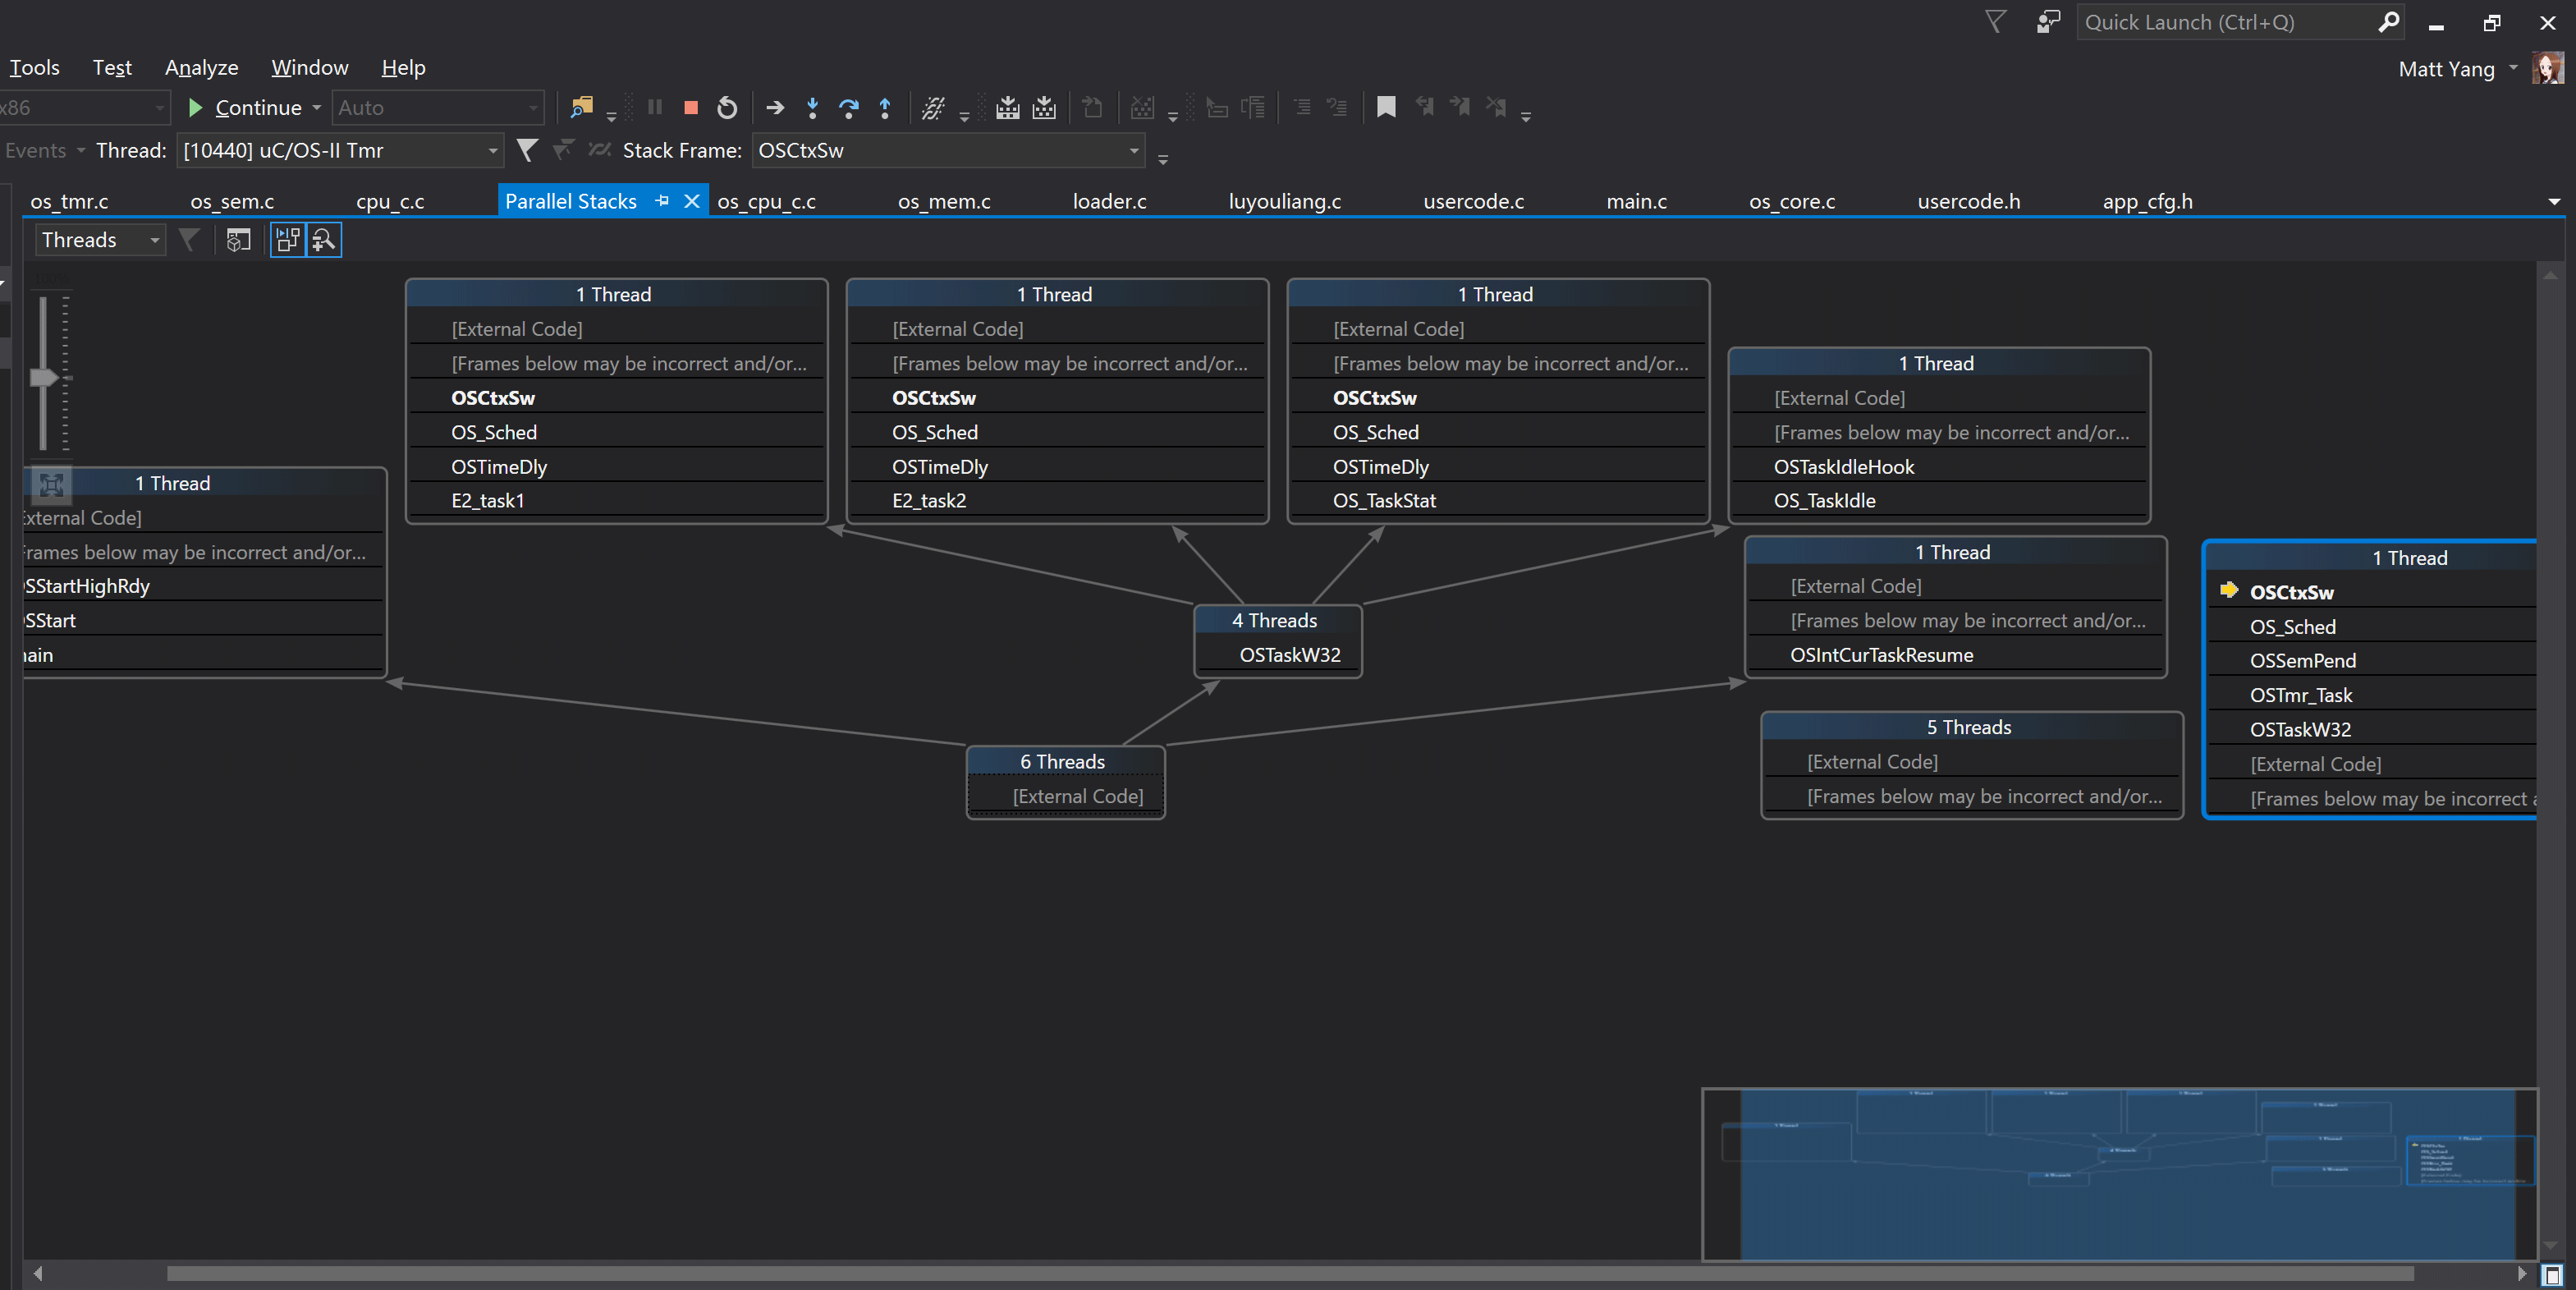Click the bookmark icon in toolbar
Screen dimensions: 2576x1290
(x=1386, y=107)
